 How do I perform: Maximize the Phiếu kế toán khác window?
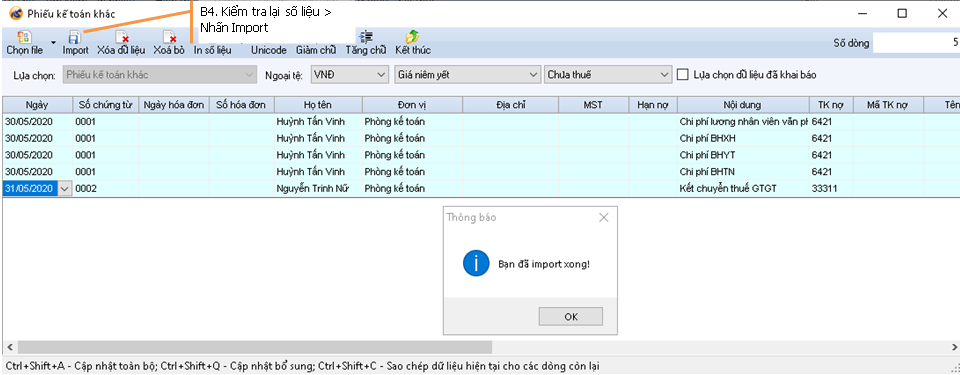(x=902, y=13)
